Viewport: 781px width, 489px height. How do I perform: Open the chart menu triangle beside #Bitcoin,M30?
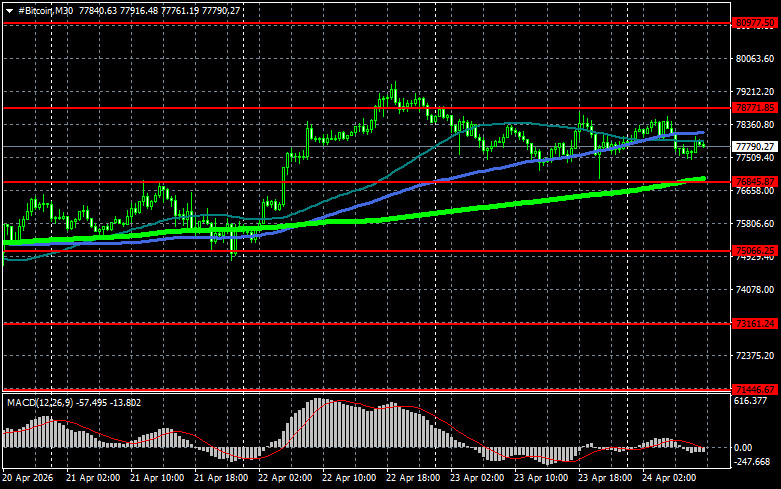(9, 11)
